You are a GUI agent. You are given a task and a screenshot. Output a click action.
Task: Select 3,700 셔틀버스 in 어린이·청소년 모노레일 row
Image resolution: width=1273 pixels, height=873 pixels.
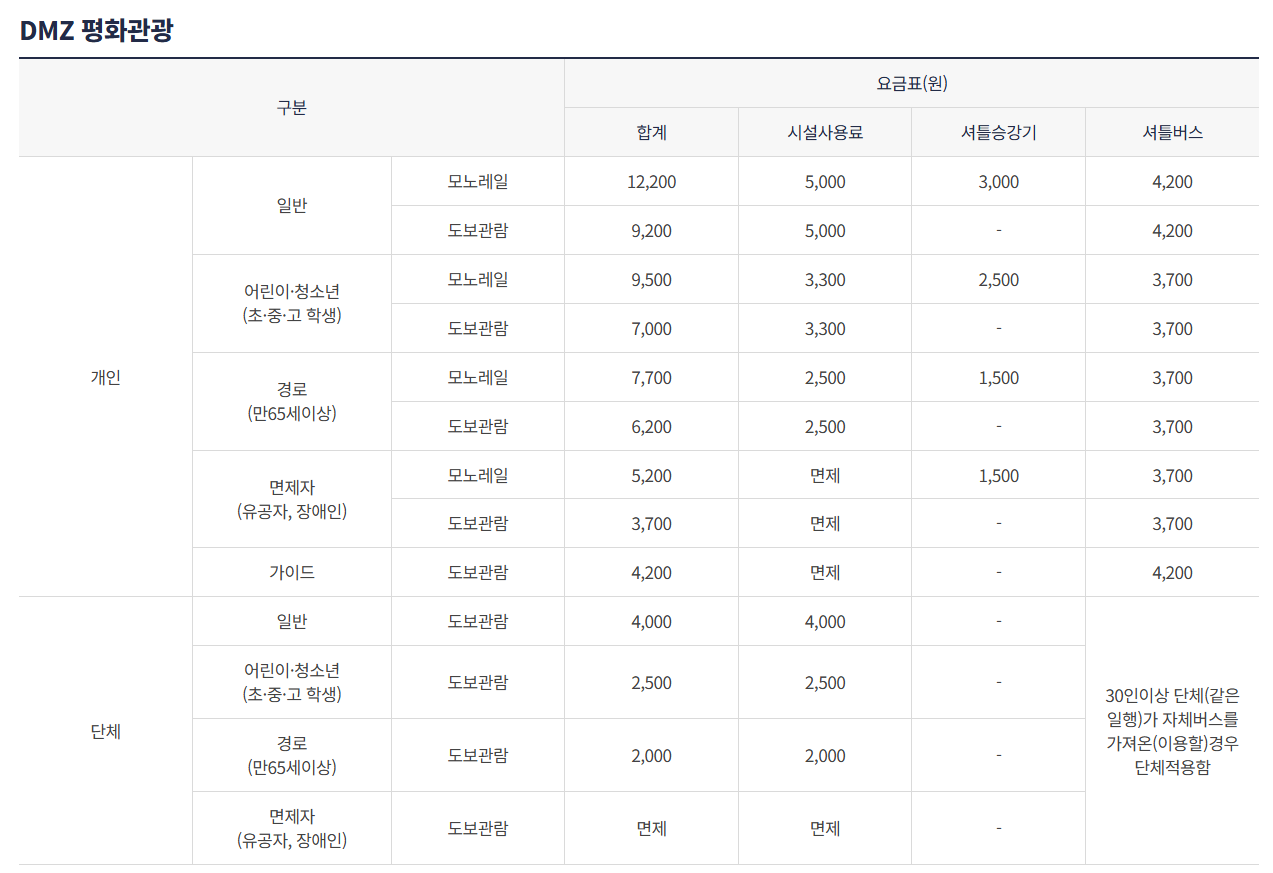click(x=1172, y=280)
